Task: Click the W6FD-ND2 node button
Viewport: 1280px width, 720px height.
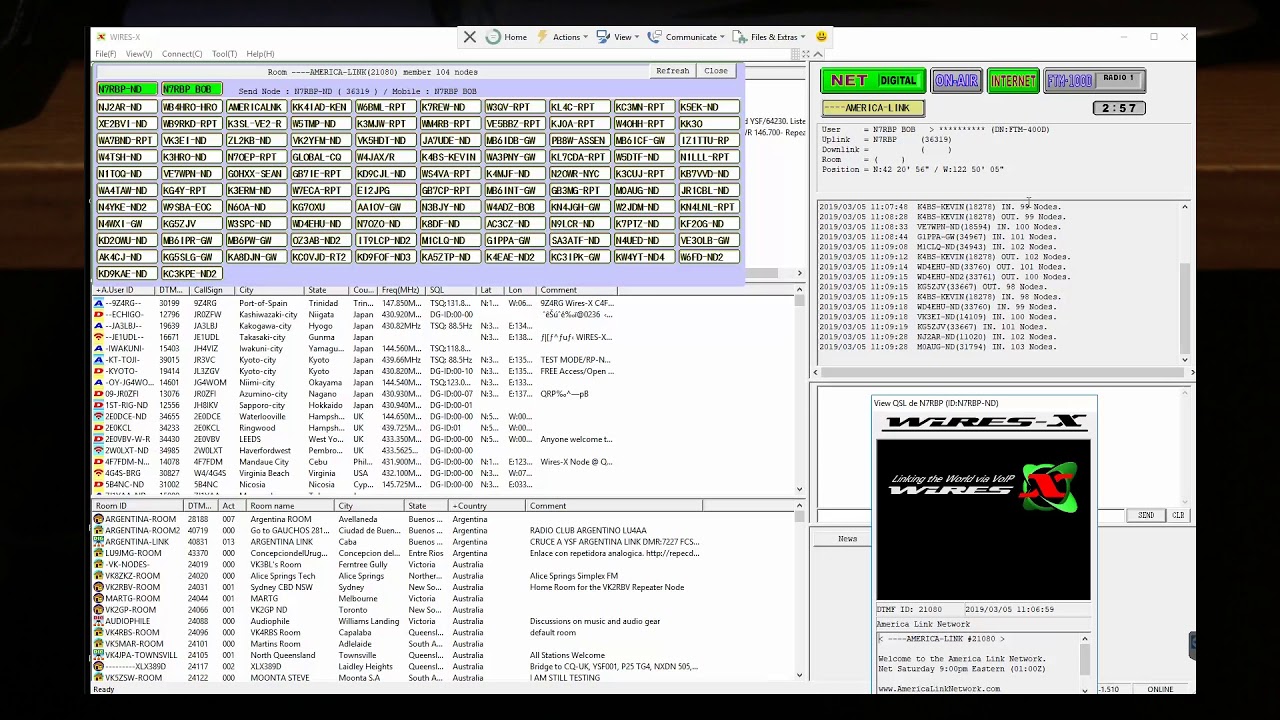Action: (x=707, y=257)
